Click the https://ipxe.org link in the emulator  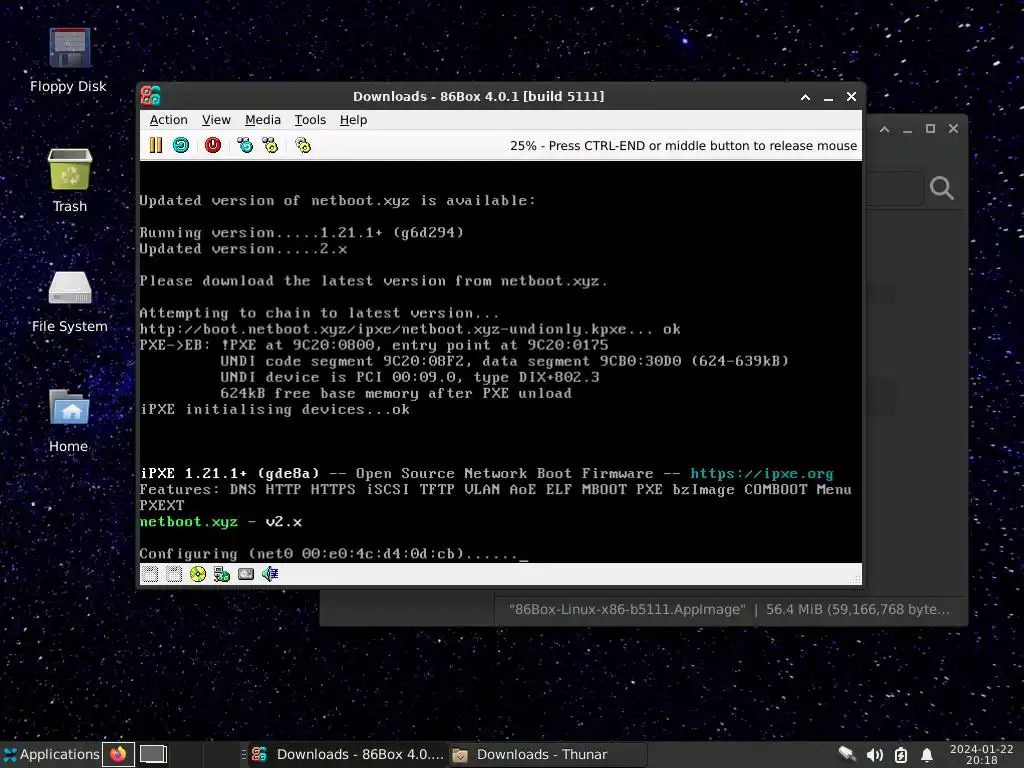pos(761,473)
